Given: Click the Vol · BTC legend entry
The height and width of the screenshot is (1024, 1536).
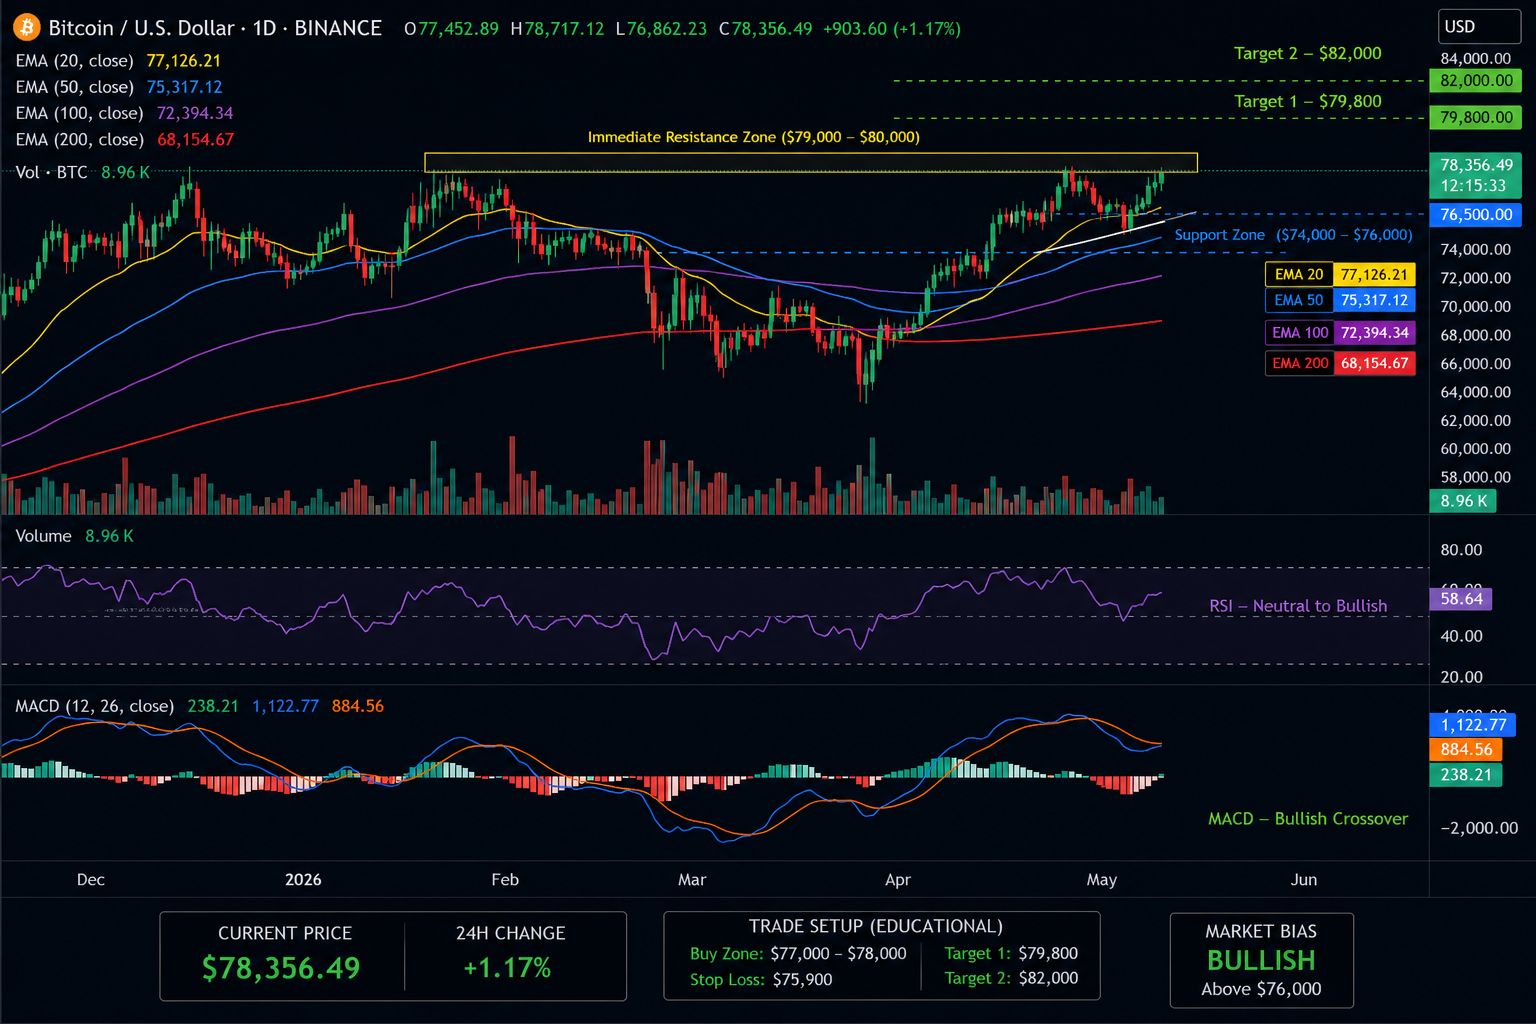Looking at the screenshot, I should (83, 172).
